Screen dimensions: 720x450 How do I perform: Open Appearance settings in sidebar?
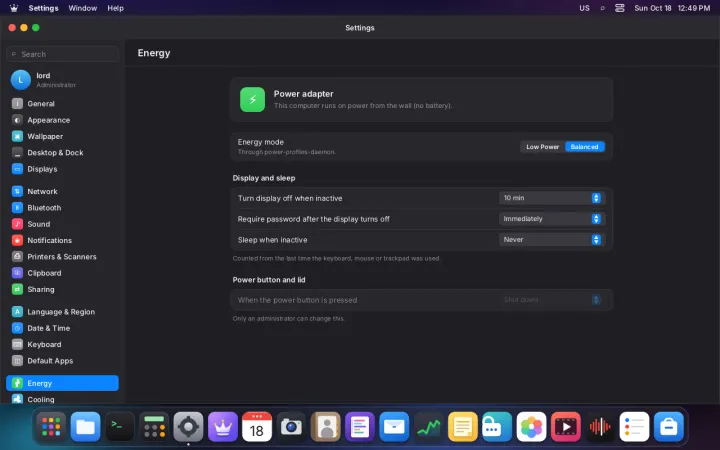pyautogui.click(x=62, y=120)
